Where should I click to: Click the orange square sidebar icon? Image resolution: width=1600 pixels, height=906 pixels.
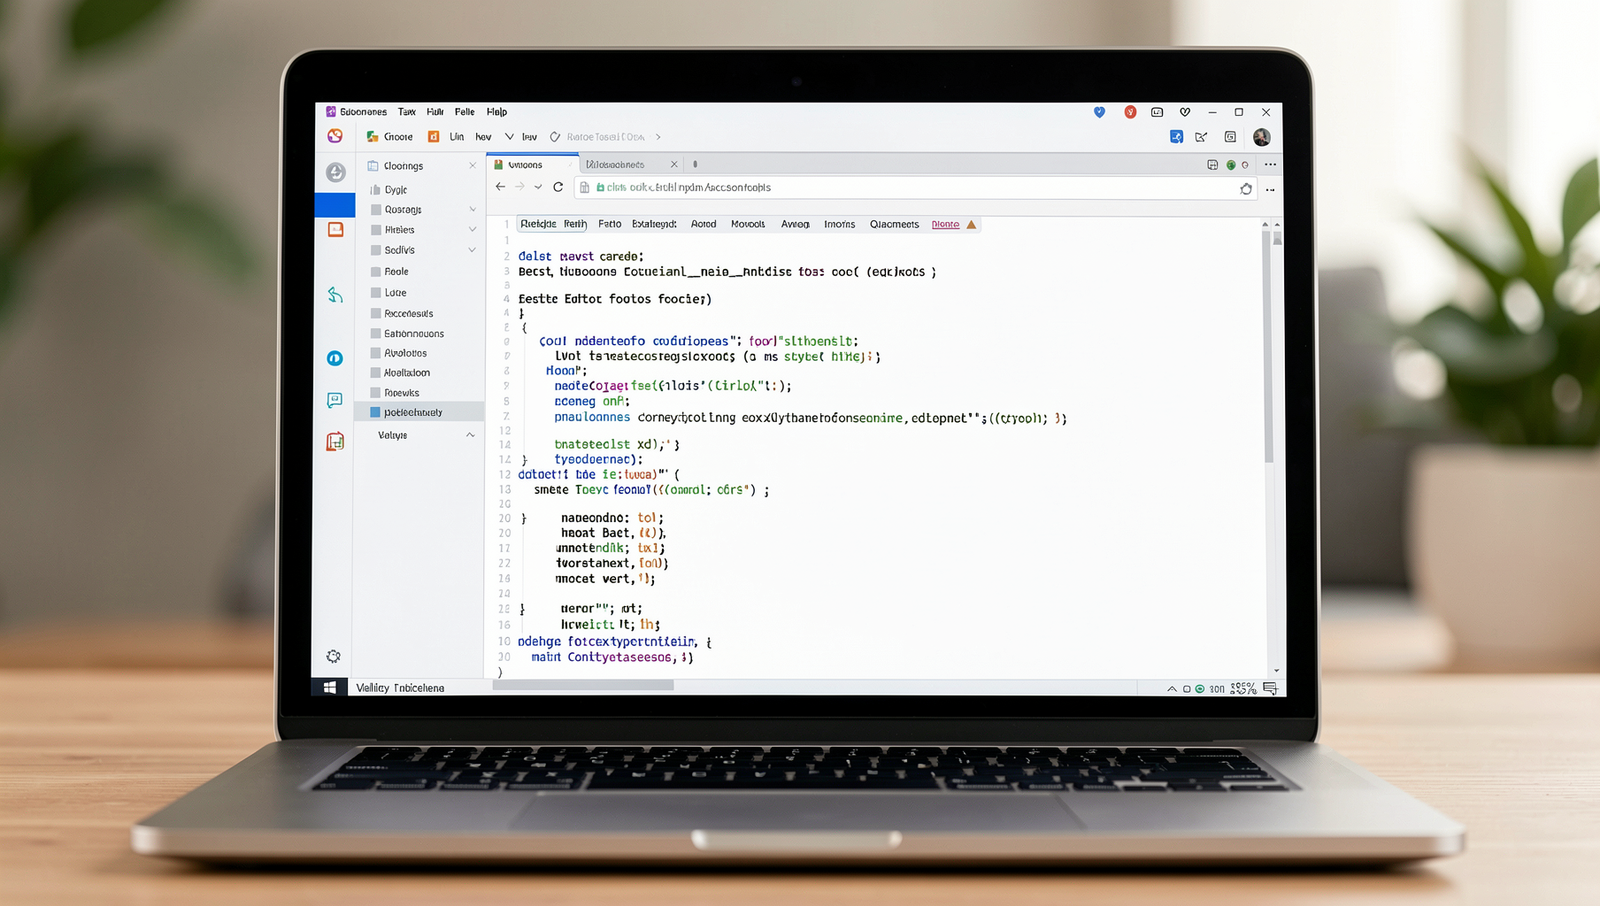335,229
